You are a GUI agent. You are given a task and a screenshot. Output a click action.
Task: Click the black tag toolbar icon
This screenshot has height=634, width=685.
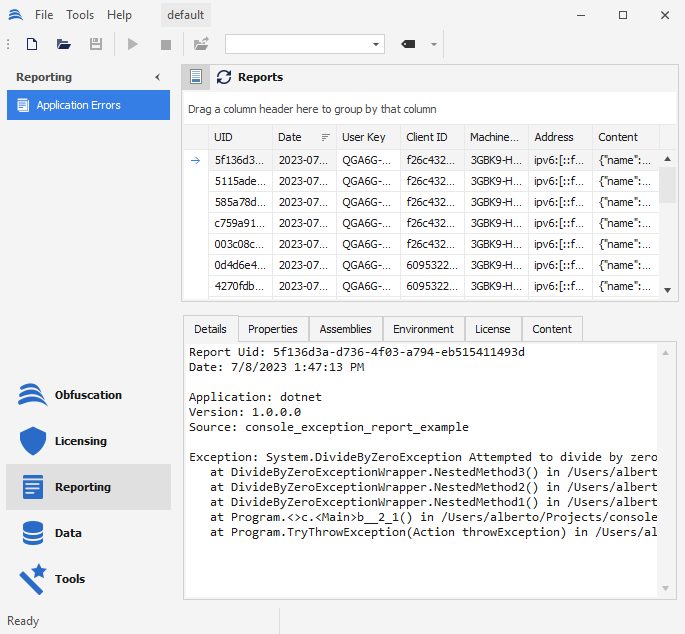[x=408, y=44]
